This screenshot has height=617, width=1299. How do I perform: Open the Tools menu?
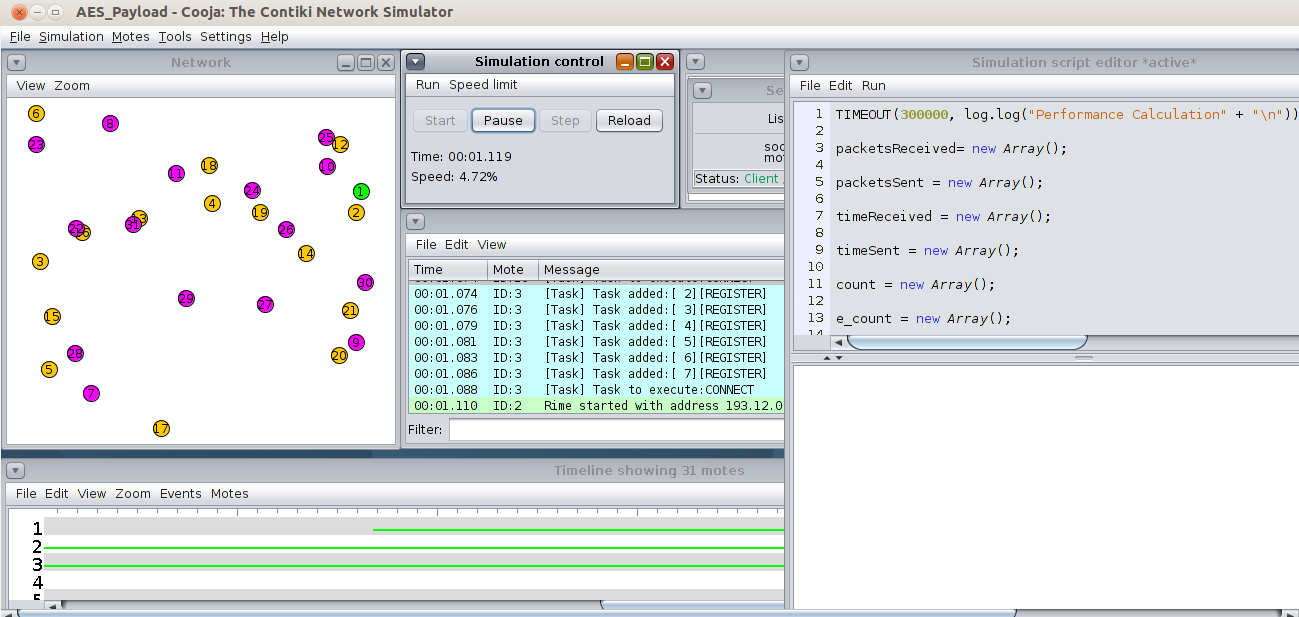pyautogui.click(x=174, y=37)
